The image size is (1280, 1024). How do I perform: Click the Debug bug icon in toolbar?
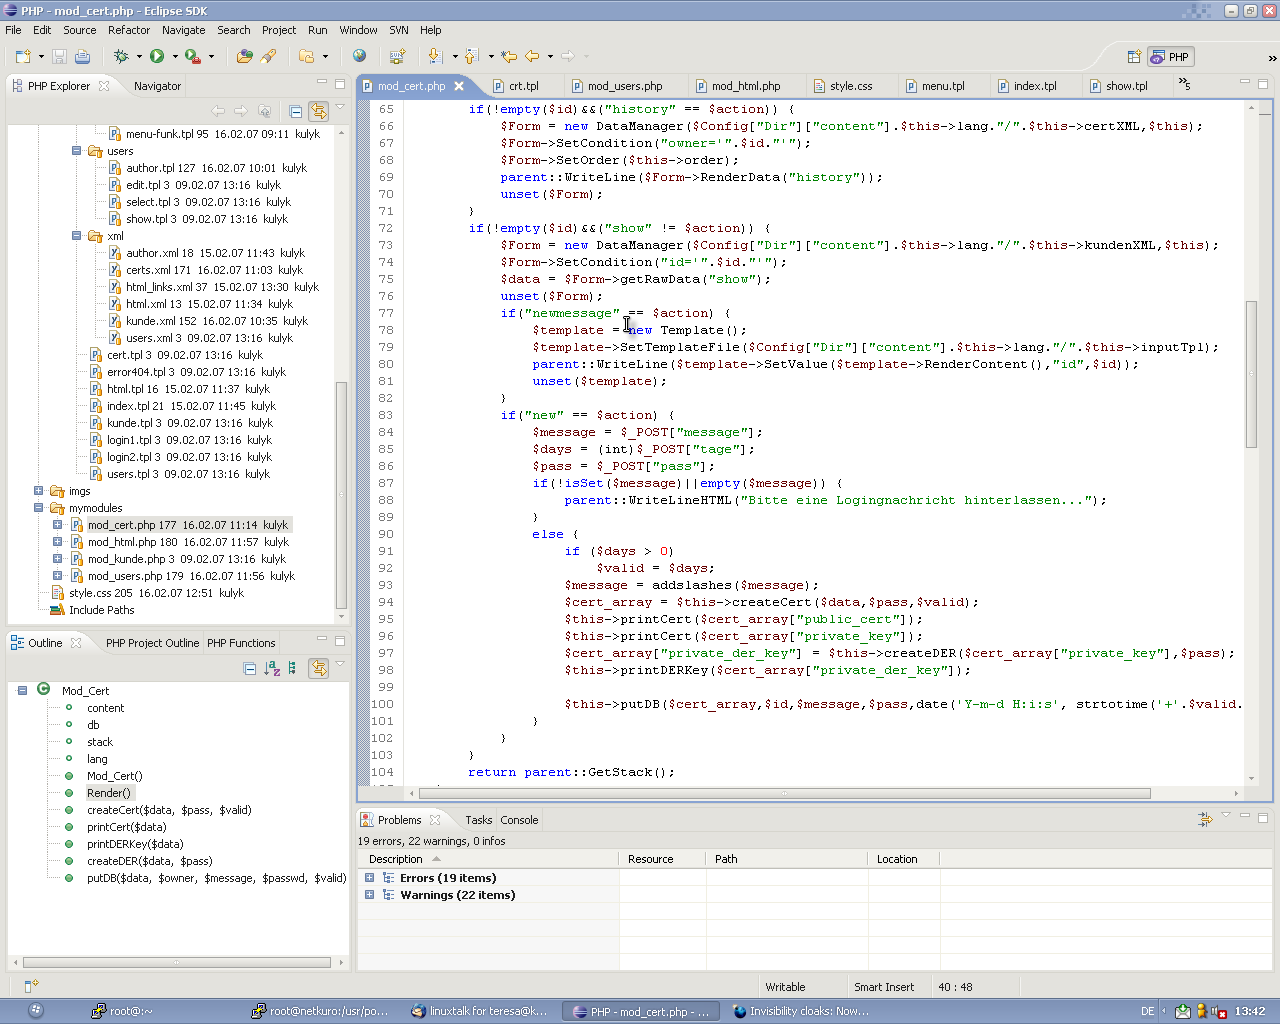click(x=121, y=57)
